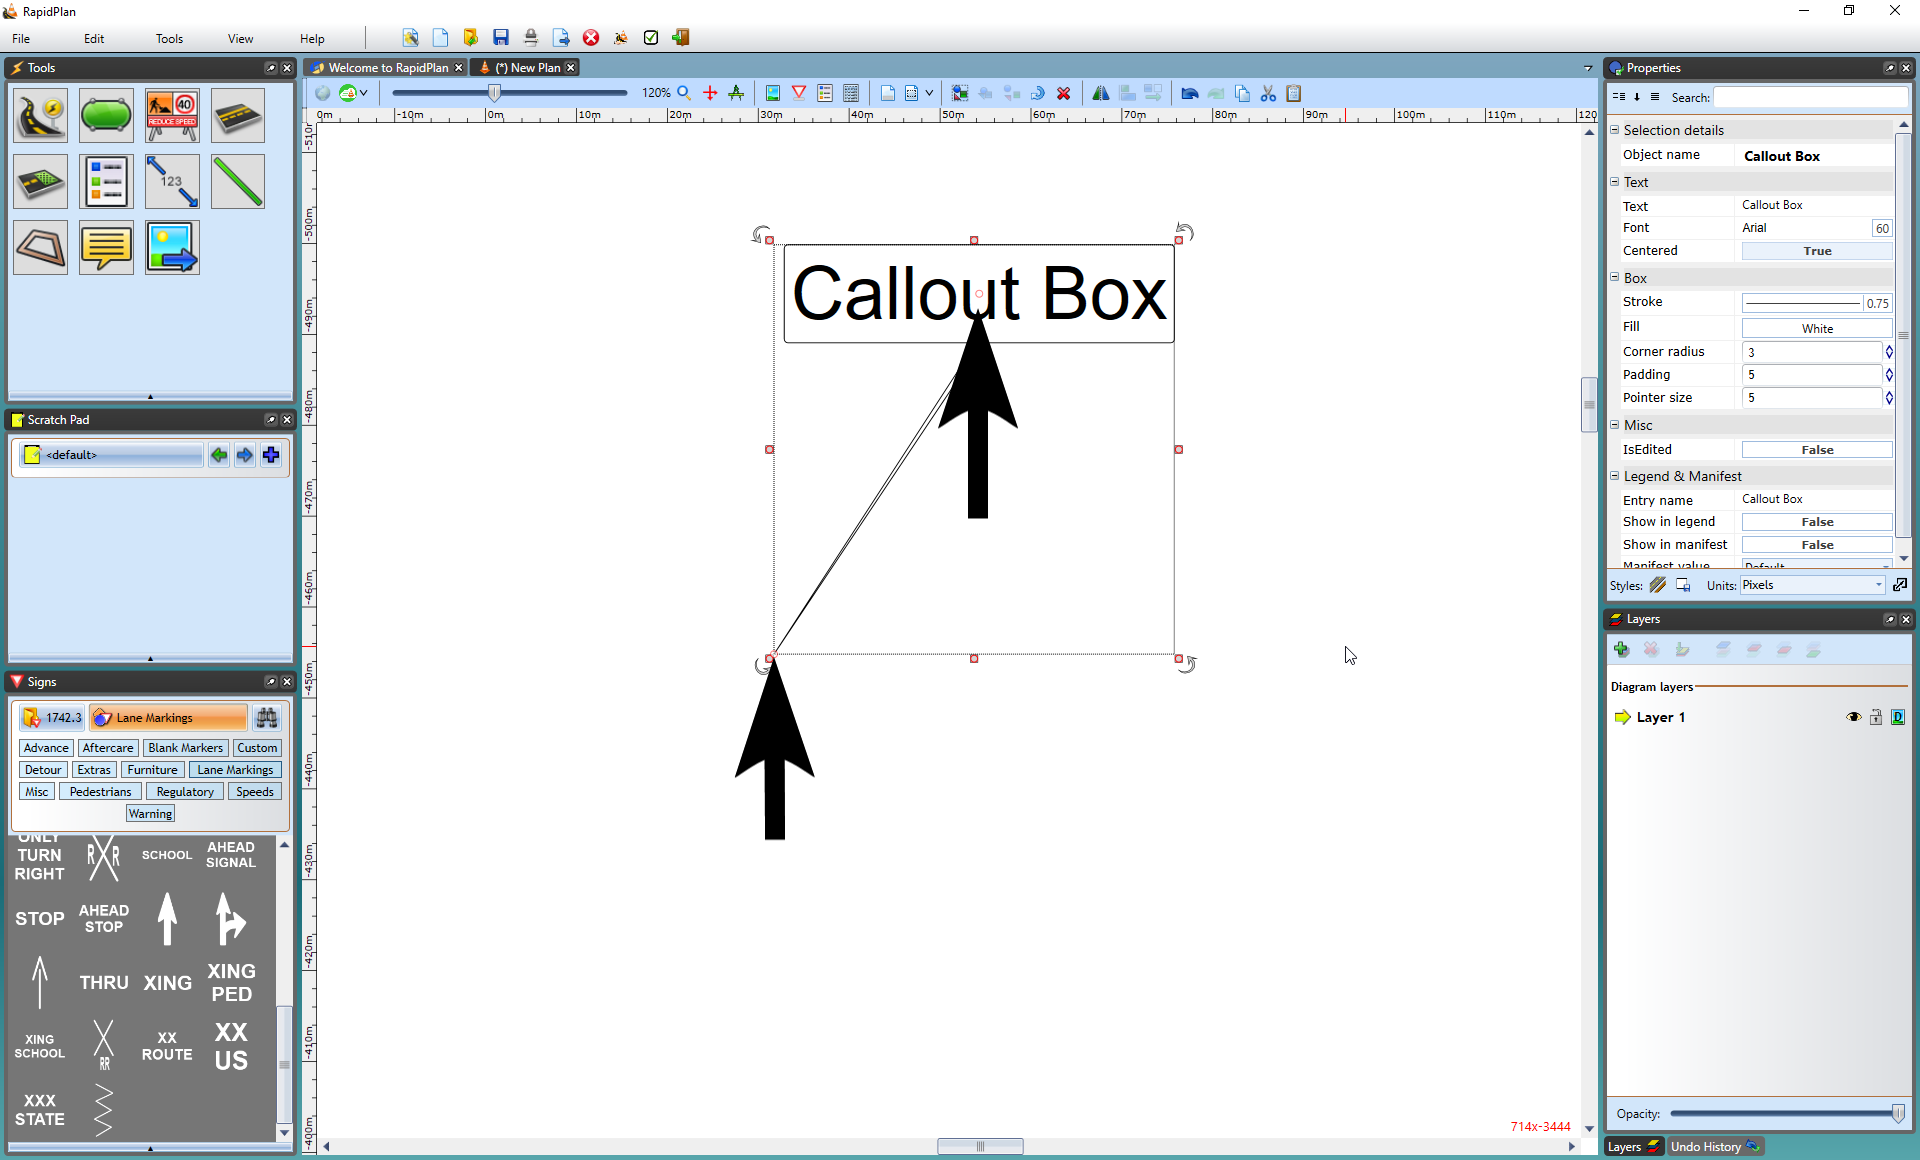Click the Advance signs category tab
1920x1160 pixels.
click(47, 747)
